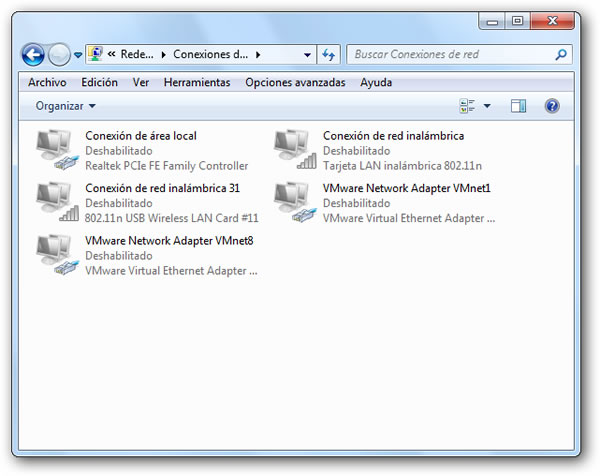
Task: Open the recent pages dropdown arrow
Action: point(78,55)
